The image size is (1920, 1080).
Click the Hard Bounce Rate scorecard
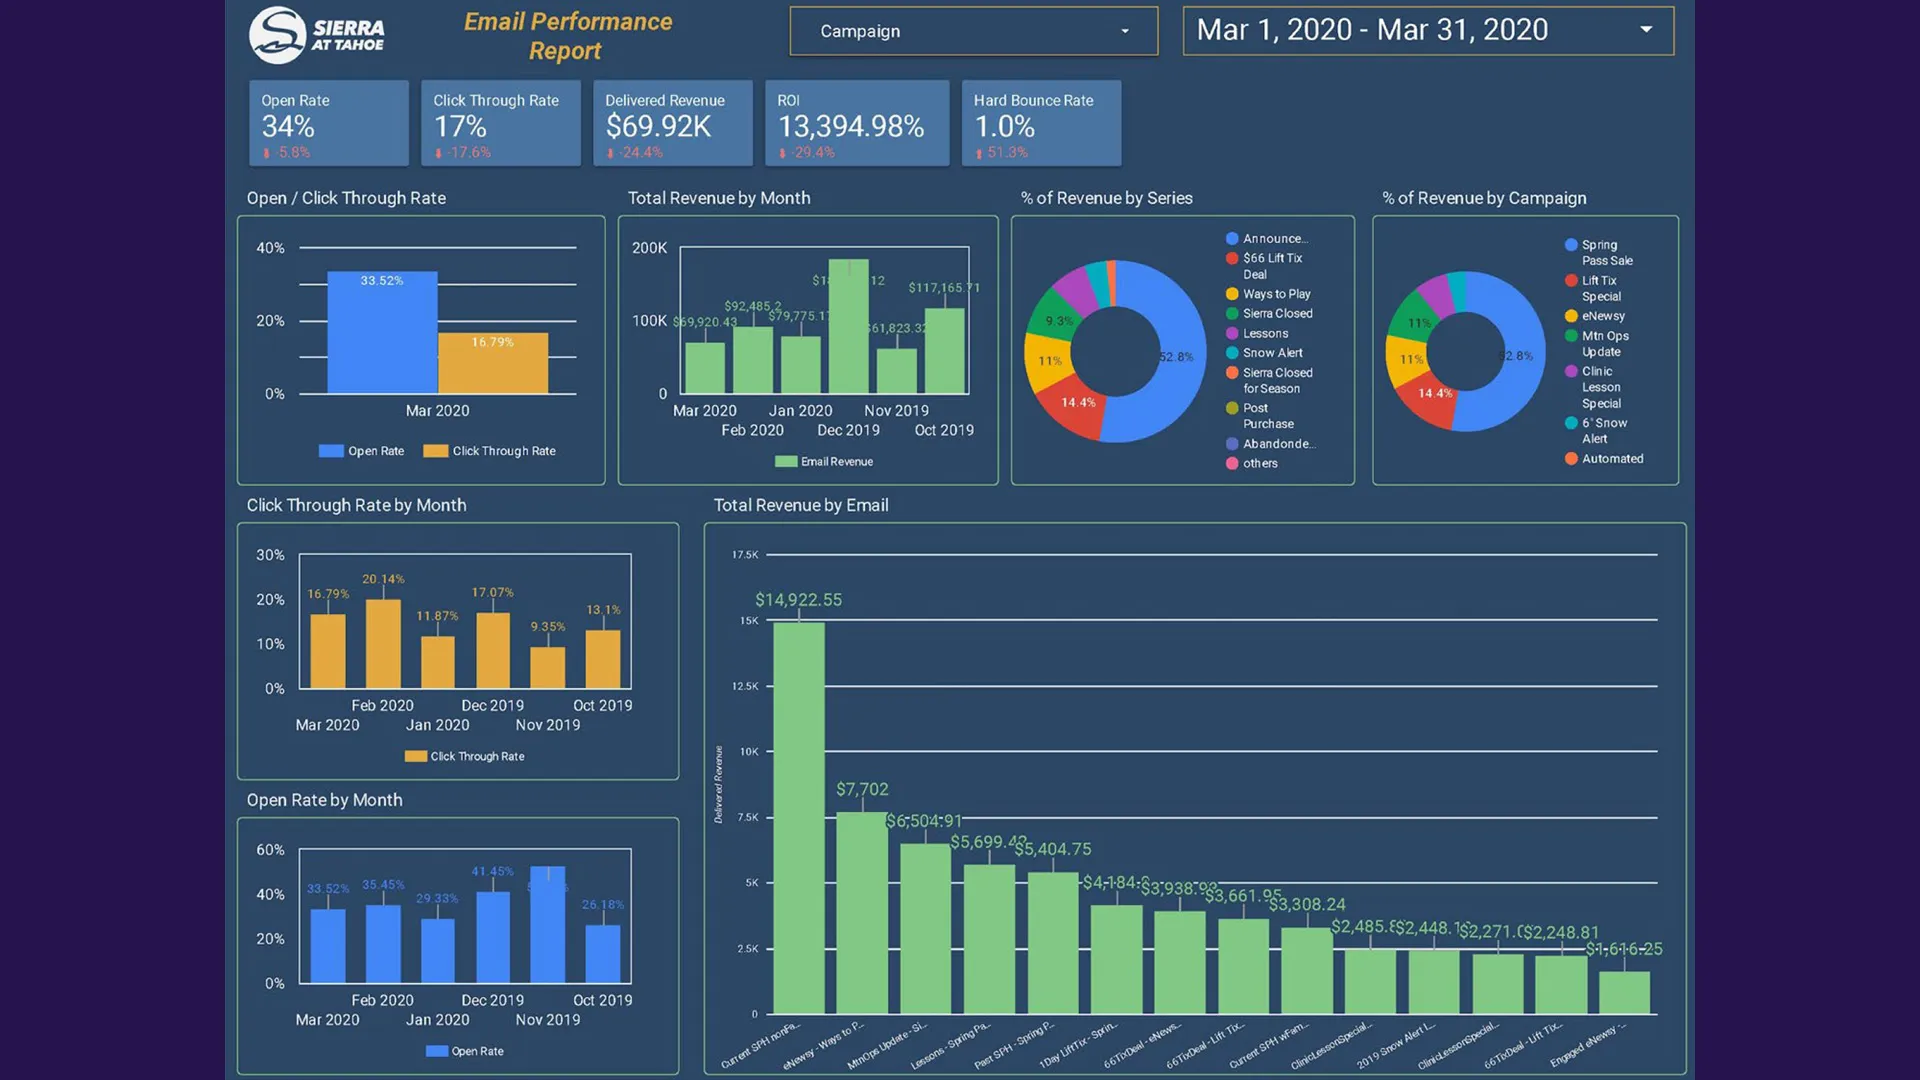(x=1041, y=123)
